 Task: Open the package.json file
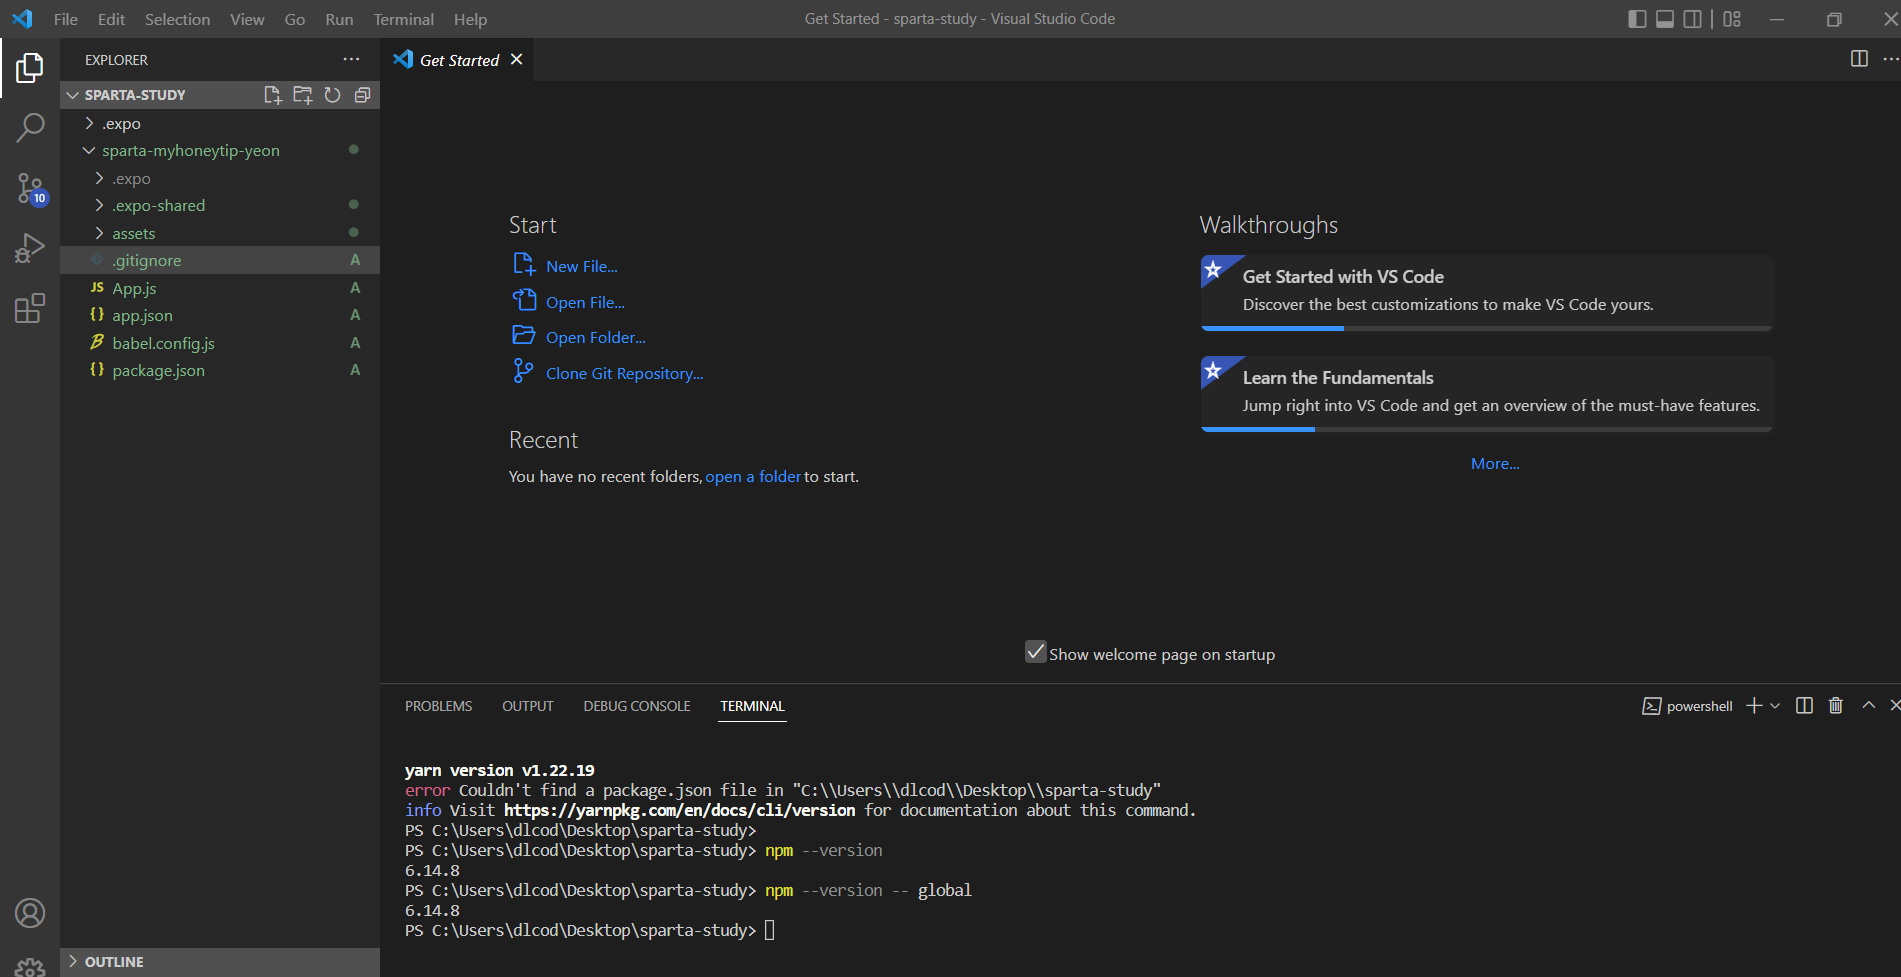158,370
